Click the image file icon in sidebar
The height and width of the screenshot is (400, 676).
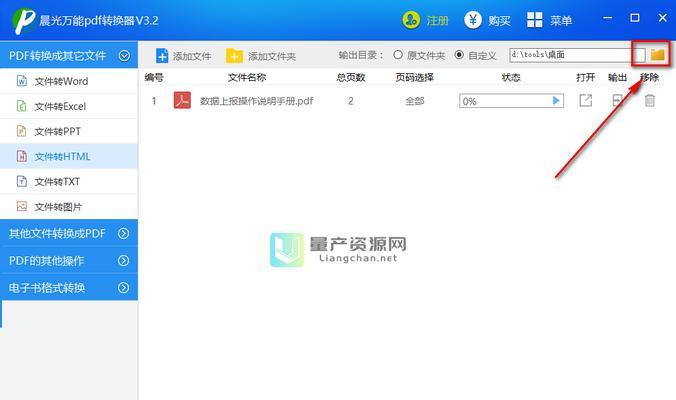coord(22,206)
